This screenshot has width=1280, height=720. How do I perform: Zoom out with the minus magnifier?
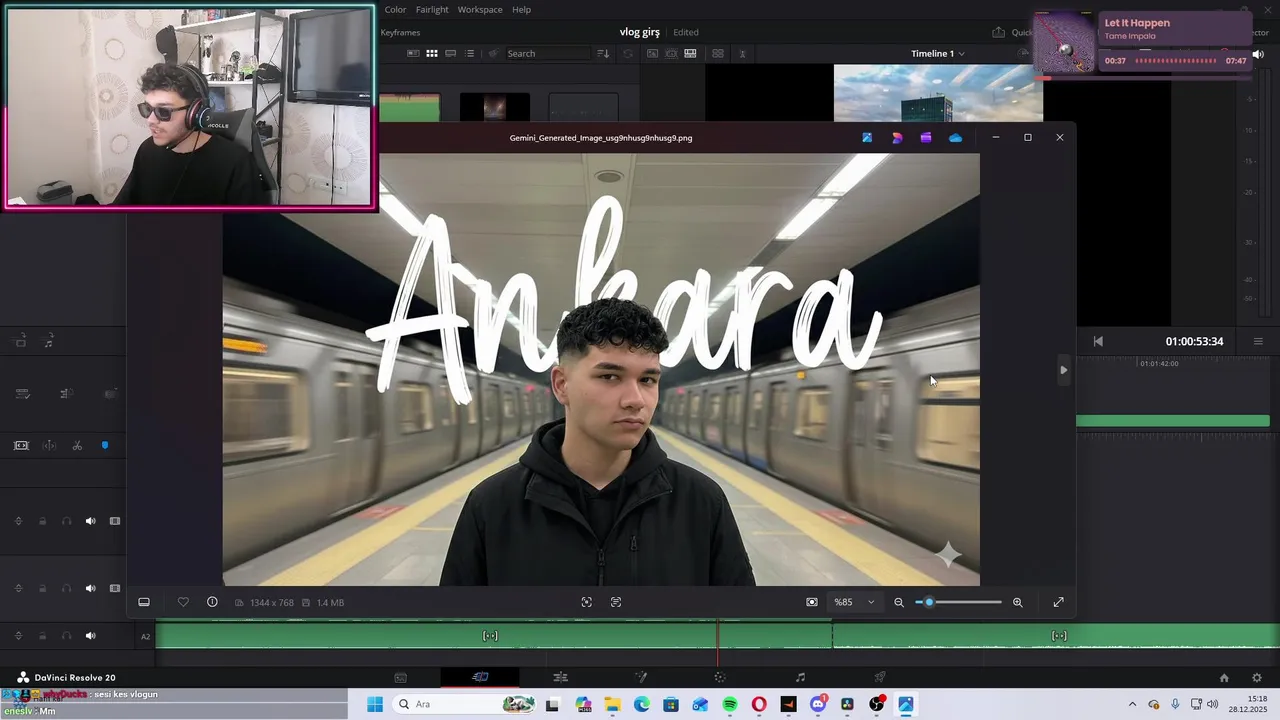(x=899, y=602)
